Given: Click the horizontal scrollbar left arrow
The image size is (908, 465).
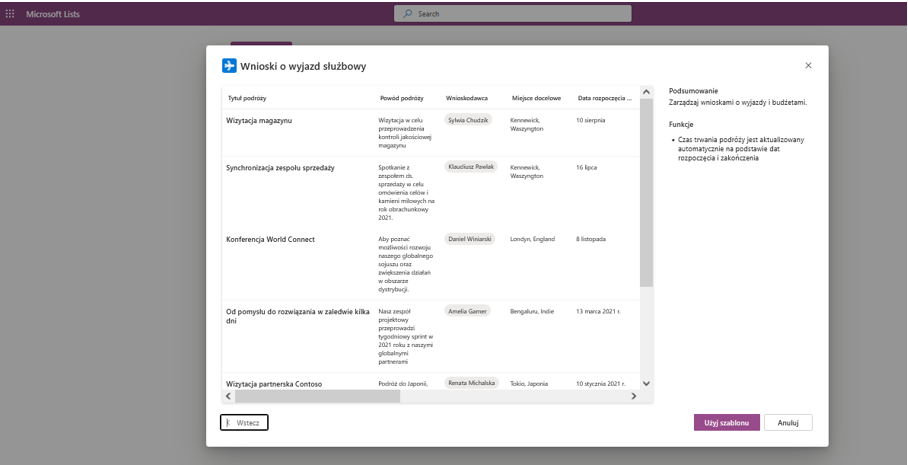Looking at the screenshot, I should 226,396.
